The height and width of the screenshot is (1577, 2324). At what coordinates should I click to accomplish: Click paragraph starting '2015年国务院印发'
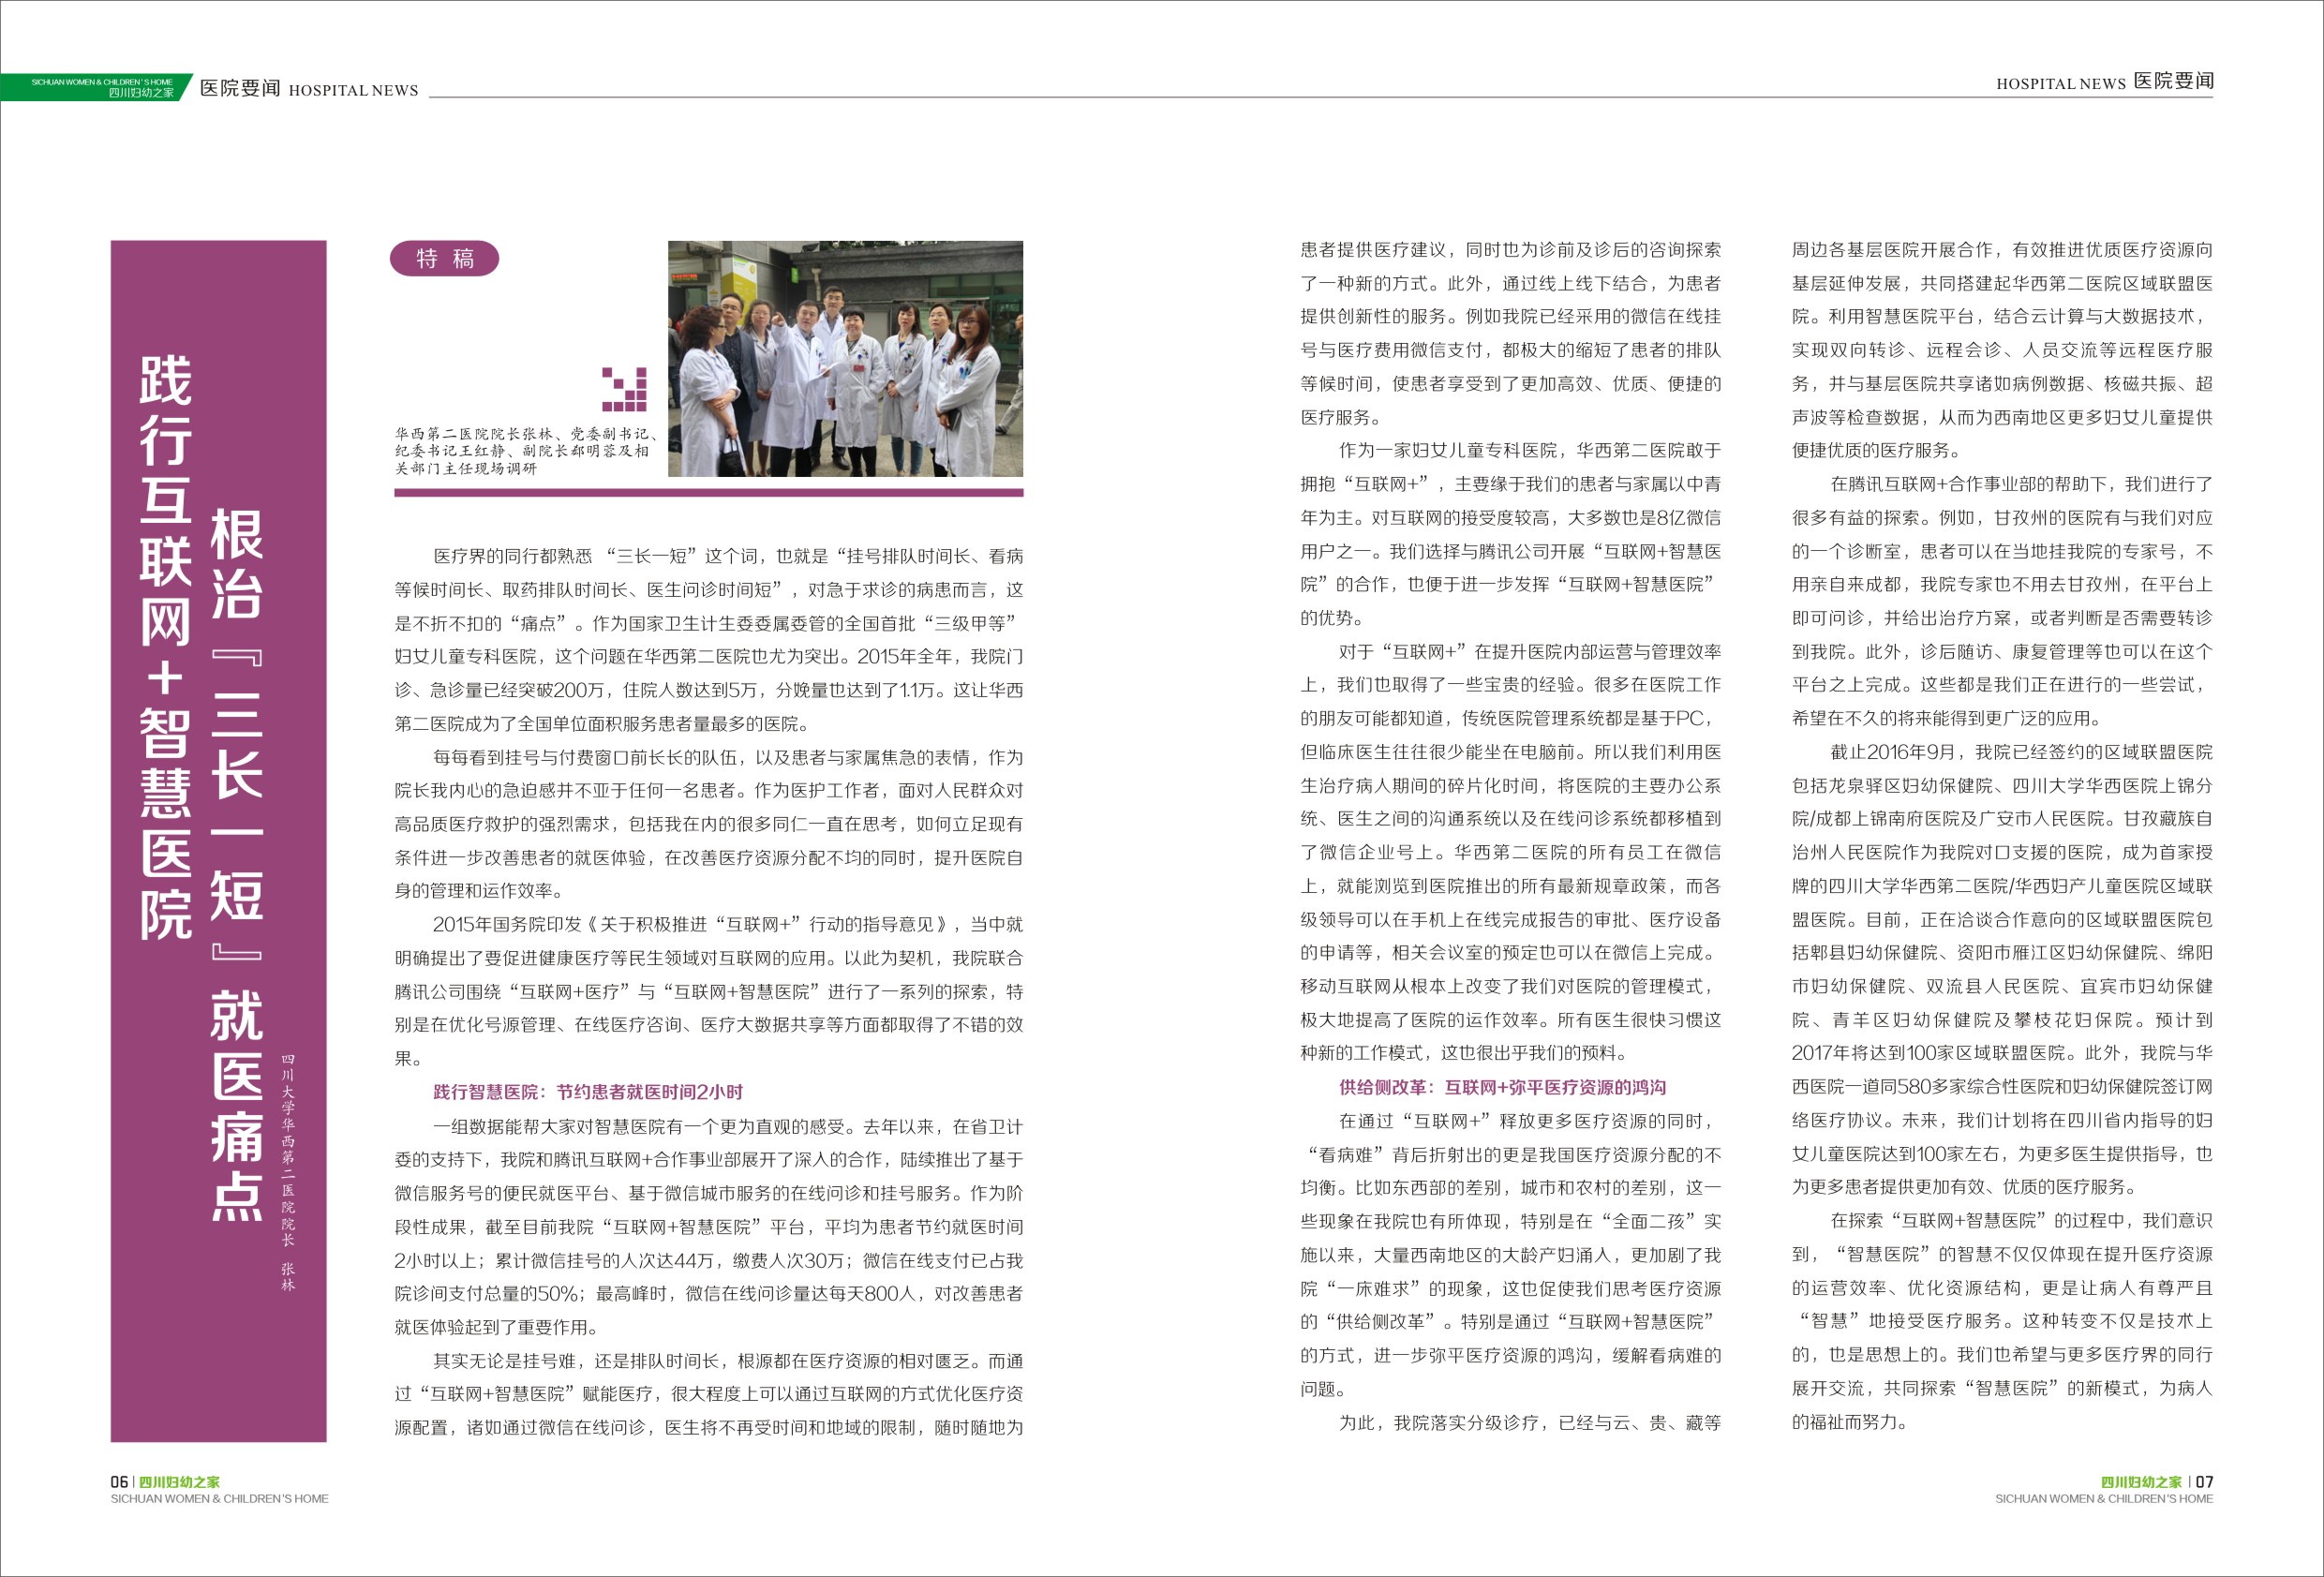[709, 991]
